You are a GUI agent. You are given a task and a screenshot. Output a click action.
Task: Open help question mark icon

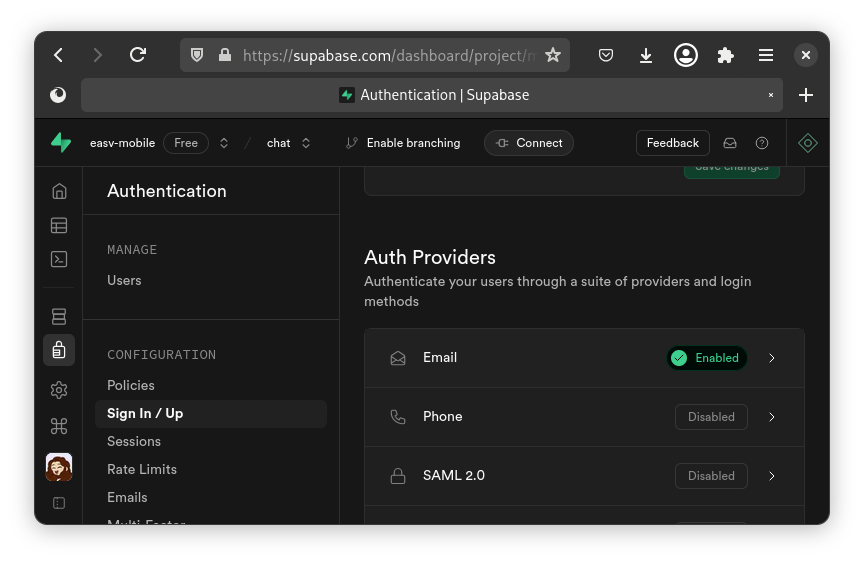762,143
